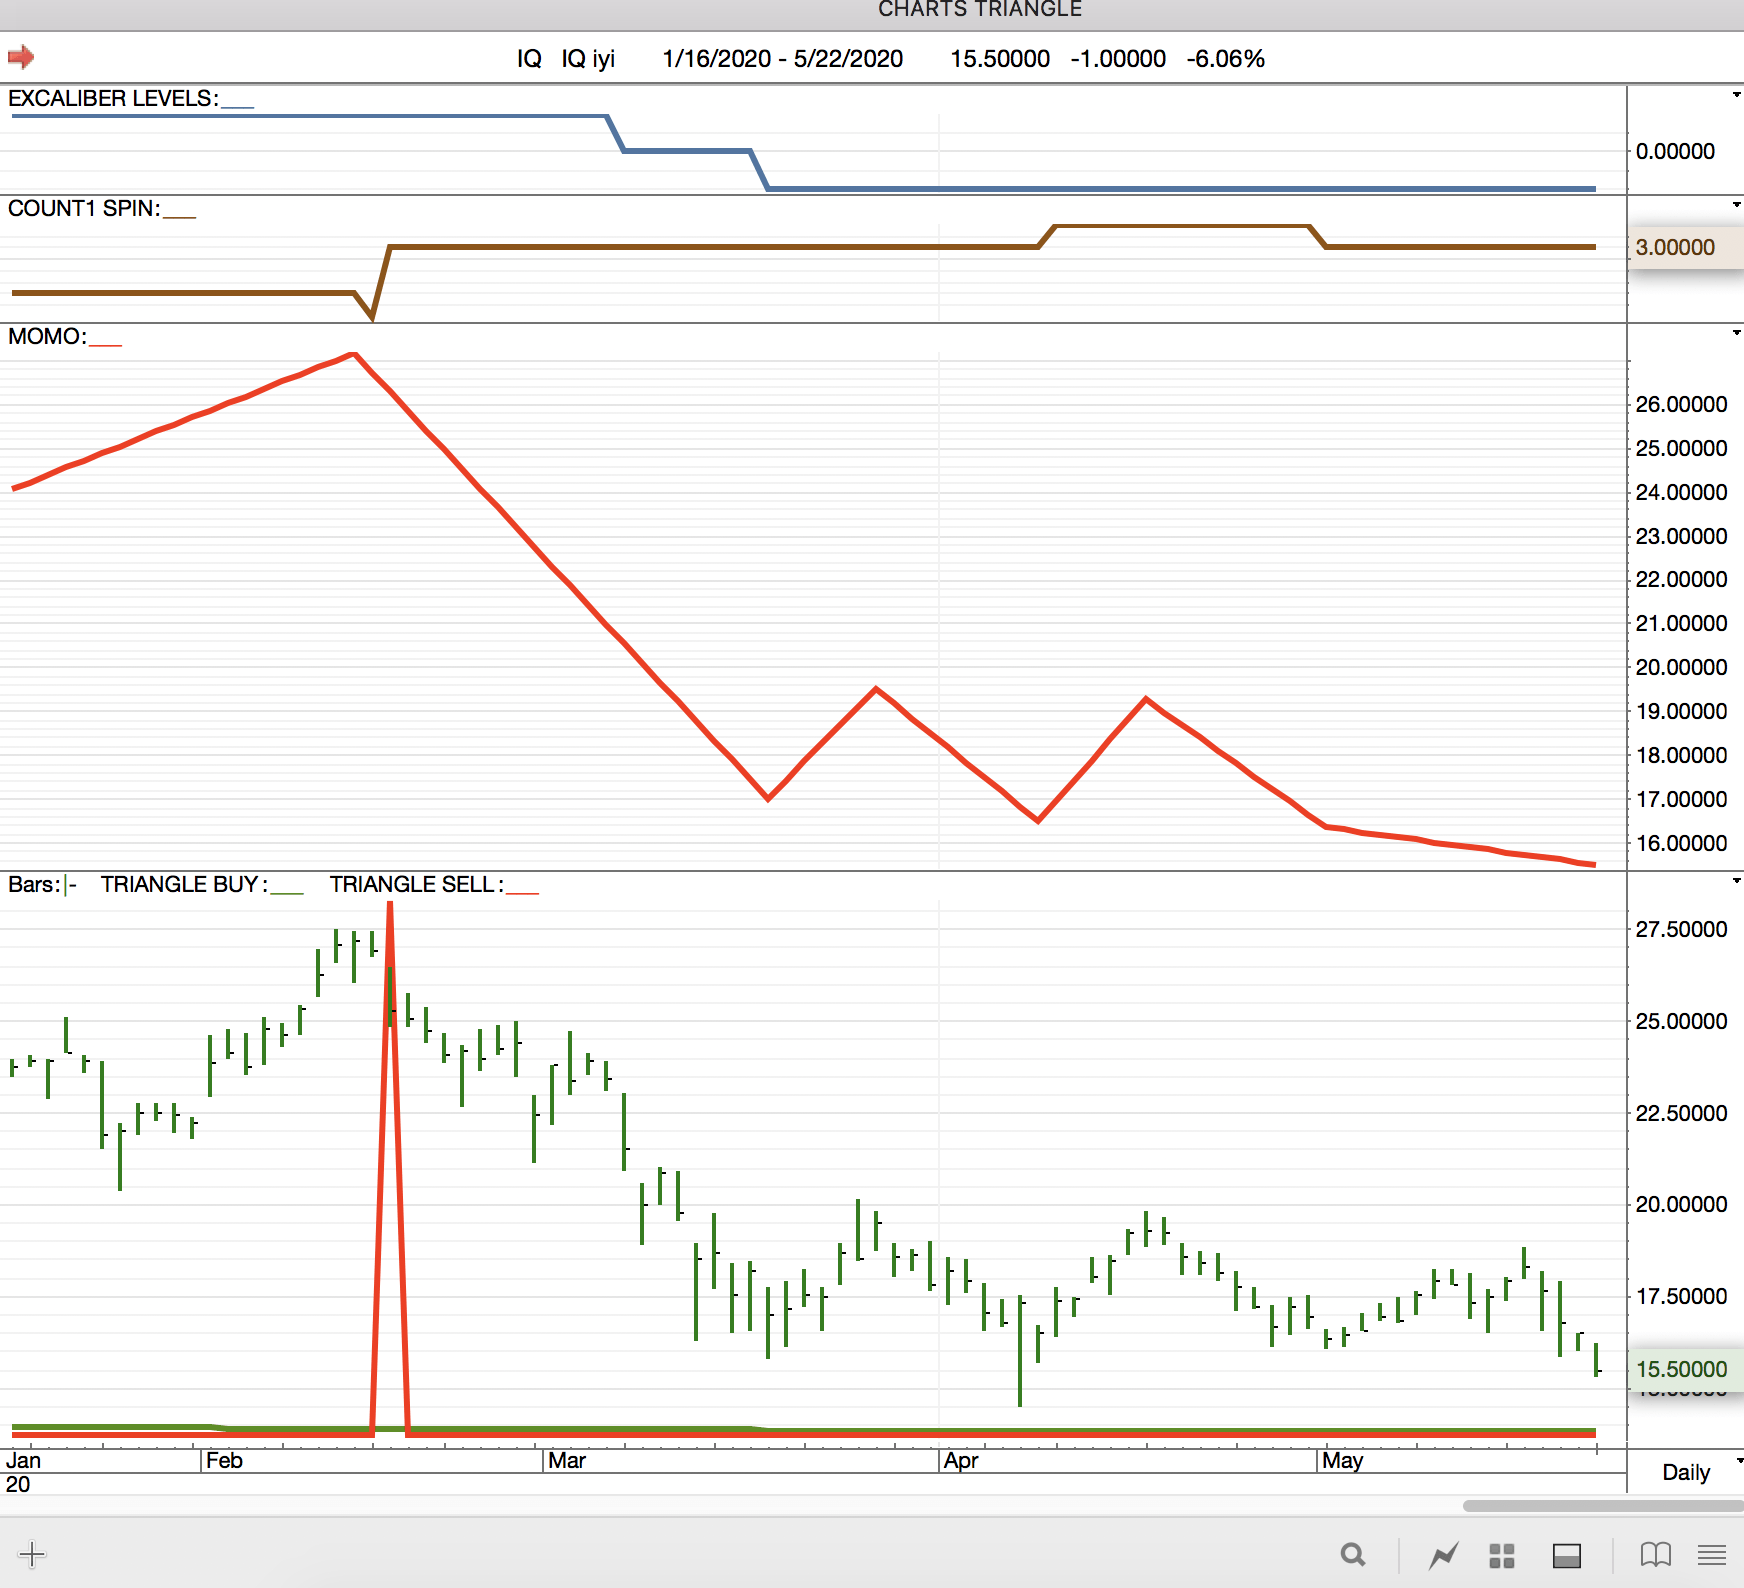1744x1588 pixels.
Task: Click the Apr label on the time axis
Action: click(x=961, y=1461)
